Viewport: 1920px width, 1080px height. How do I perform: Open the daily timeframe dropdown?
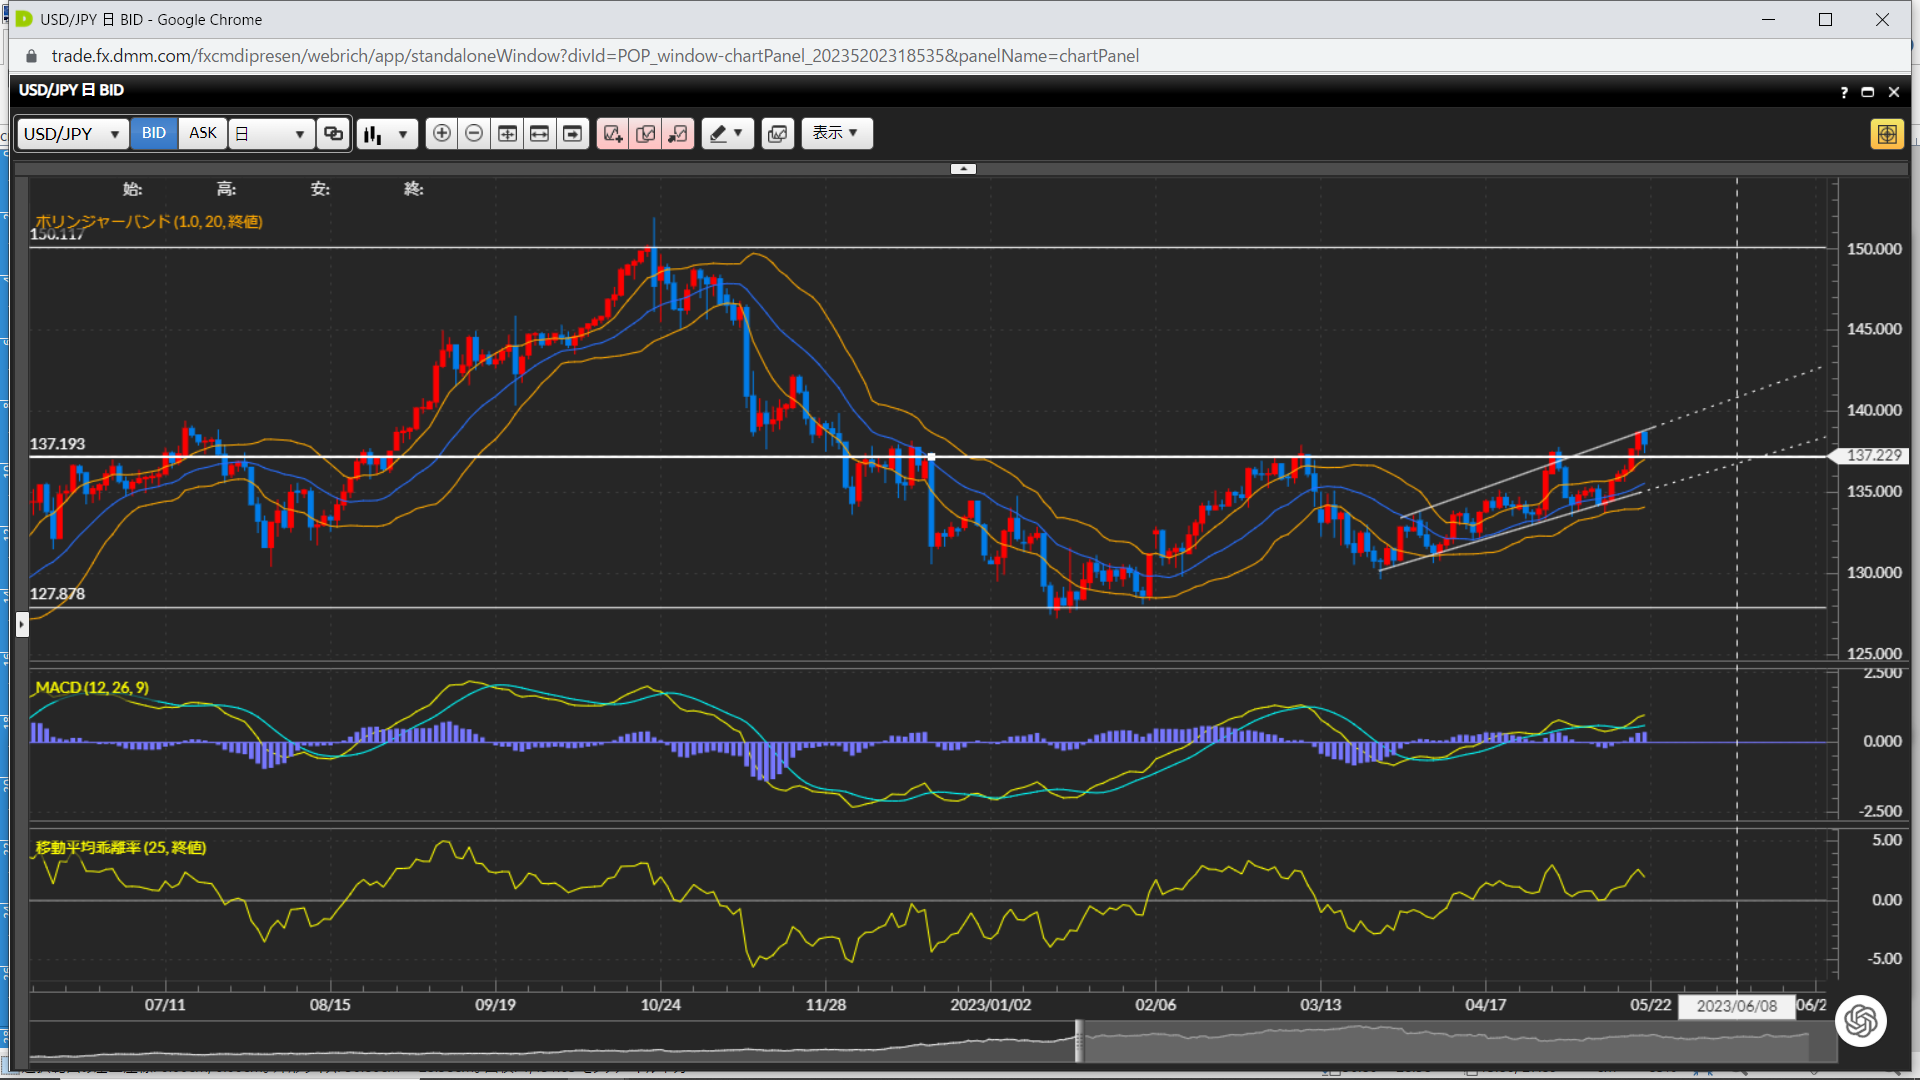(271, 134)
